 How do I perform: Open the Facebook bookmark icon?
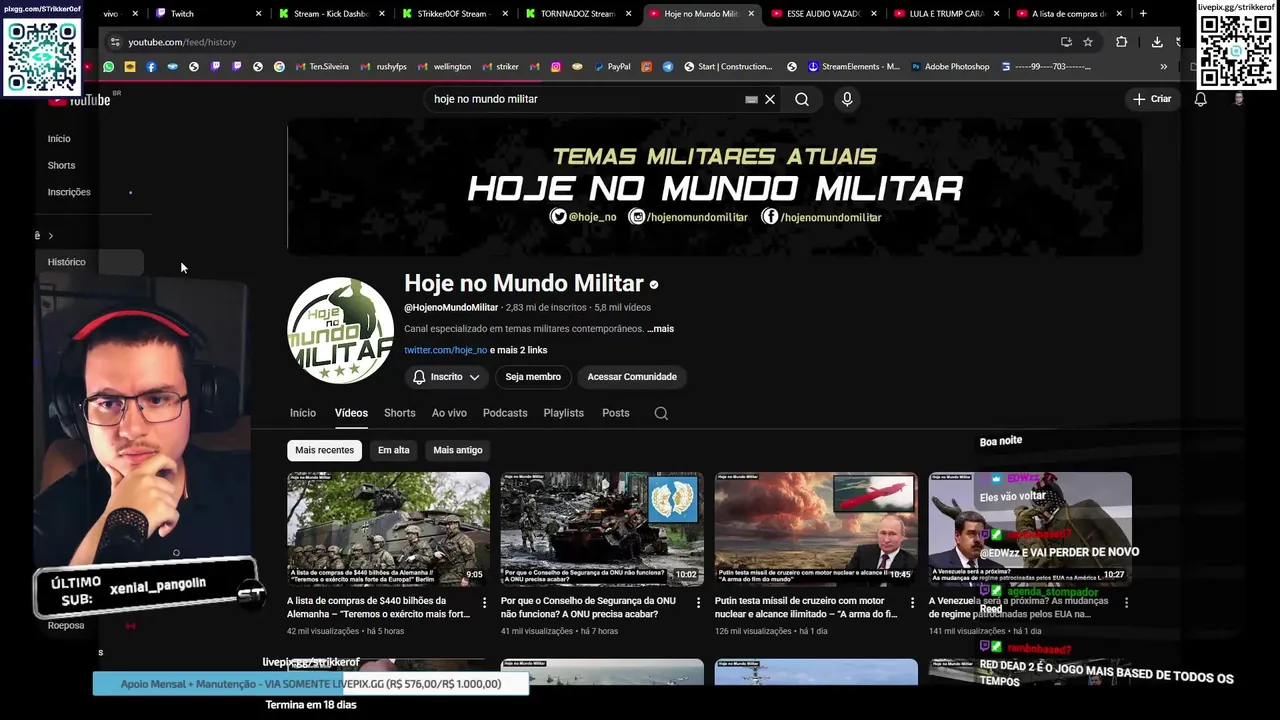coord(151,67)
